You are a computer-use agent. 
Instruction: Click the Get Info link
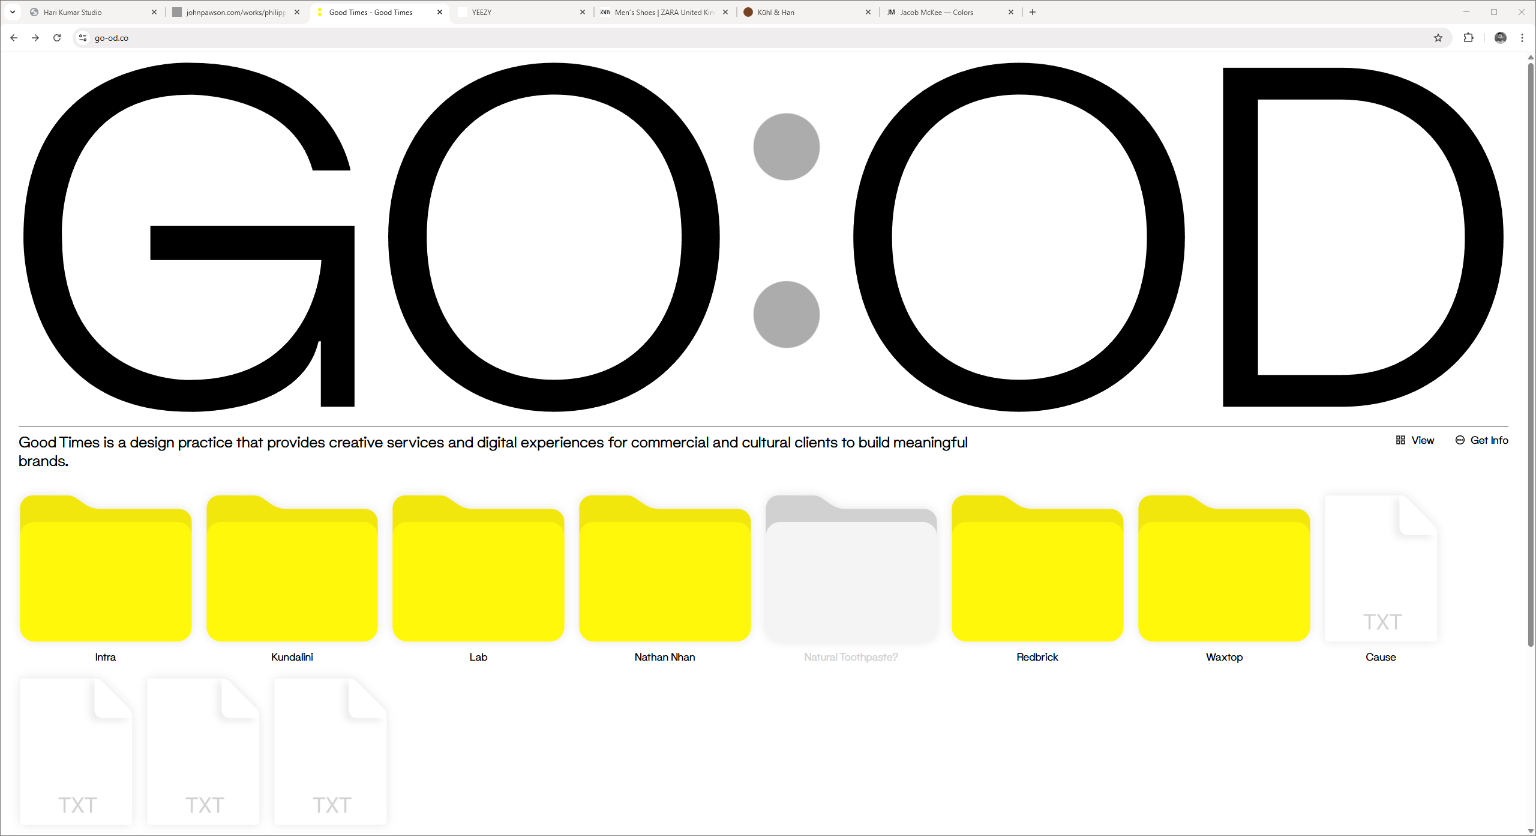[1482, 440]
